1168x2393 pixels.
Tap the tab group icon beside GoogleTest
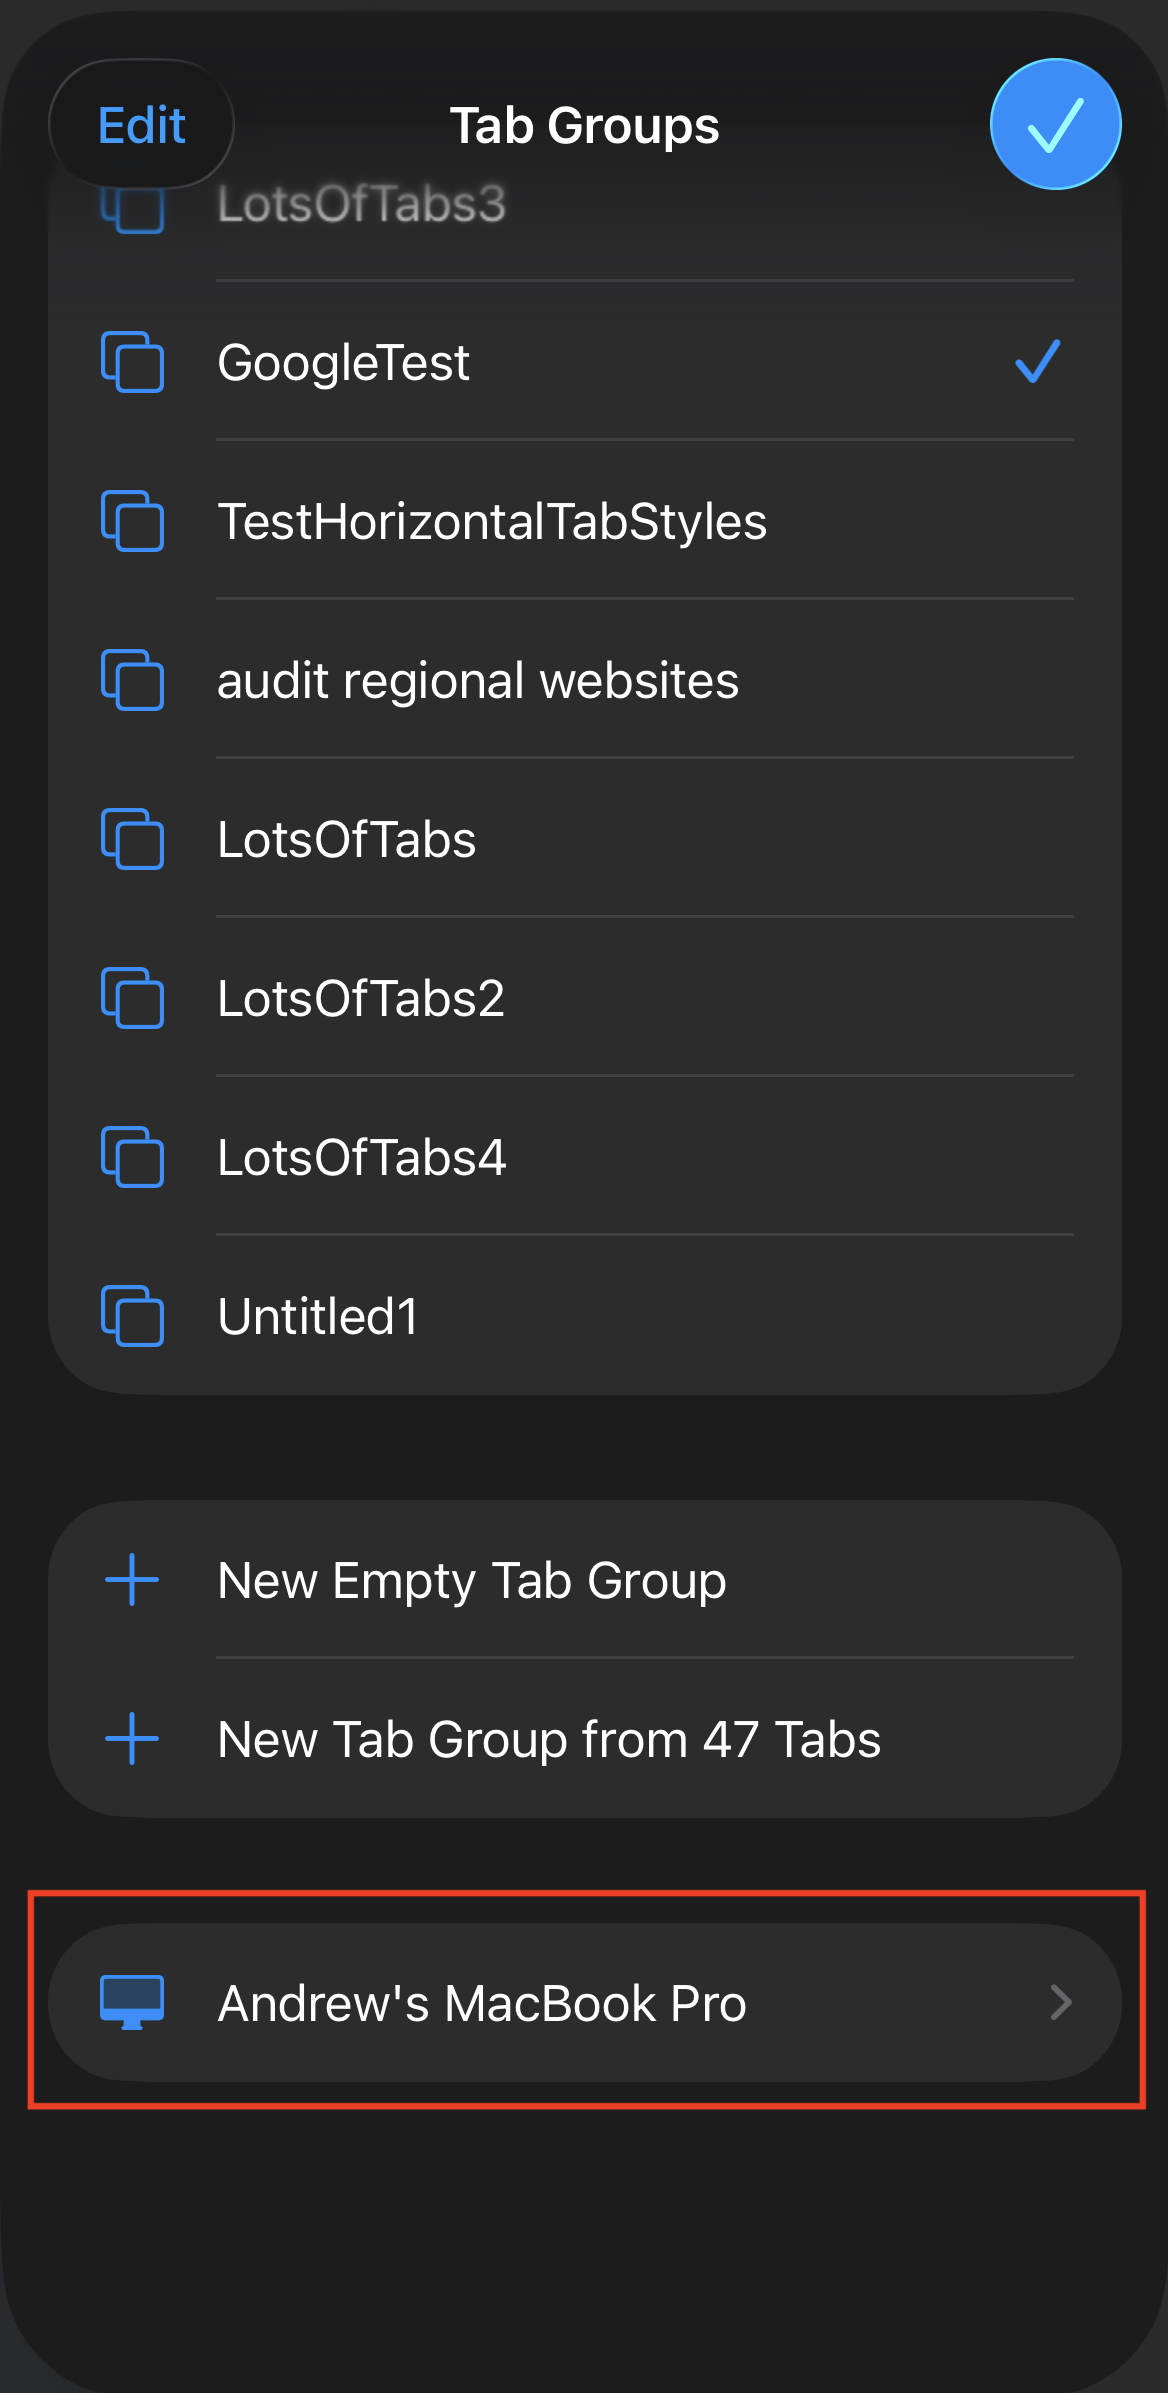point(132,362)
